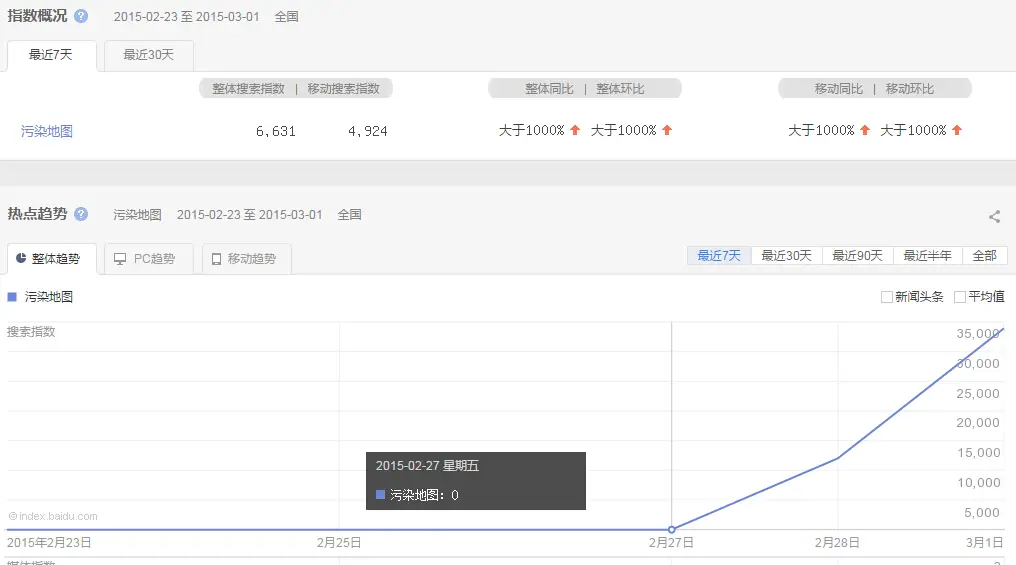Enable the 平均值 checkbox
The width and height of the screenshot is (1016, 565).
(960, 297)
